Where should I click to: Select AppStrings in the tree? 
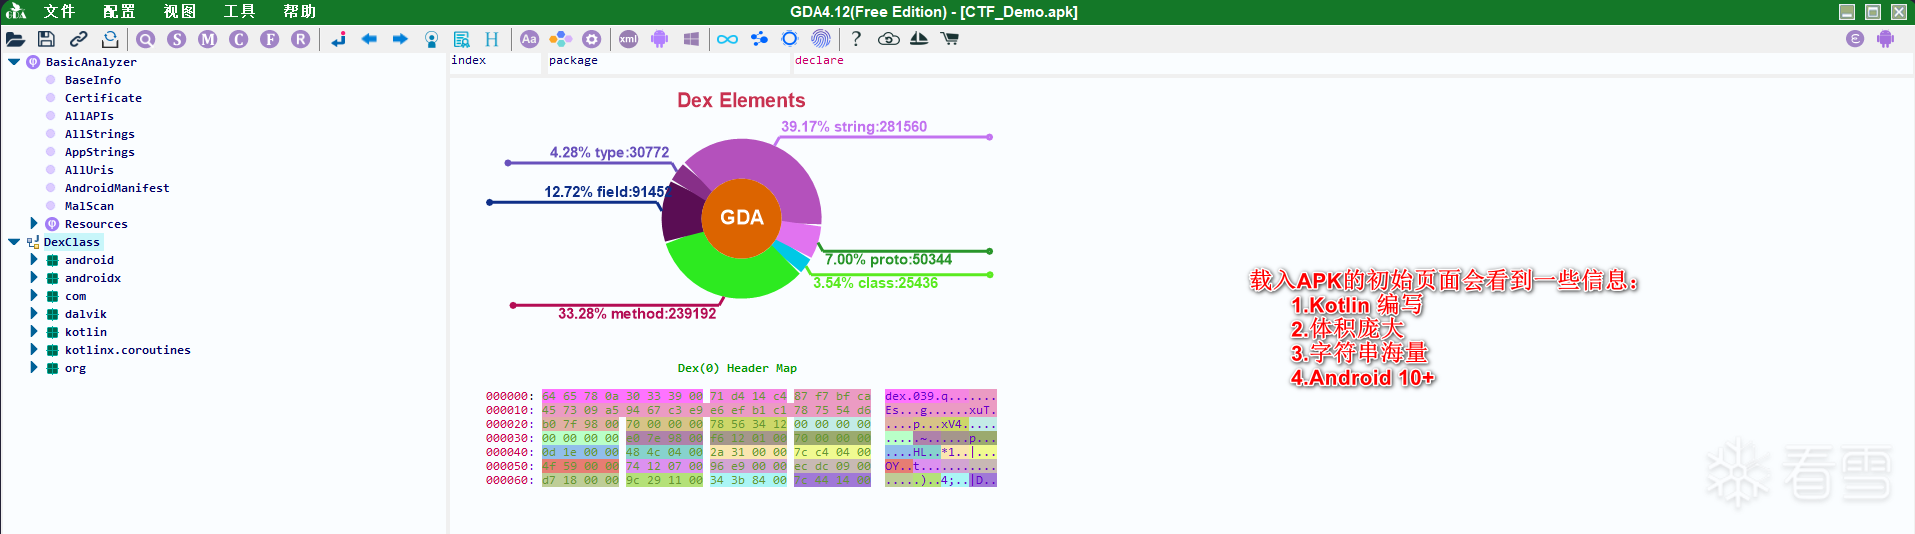click(99, 152)
